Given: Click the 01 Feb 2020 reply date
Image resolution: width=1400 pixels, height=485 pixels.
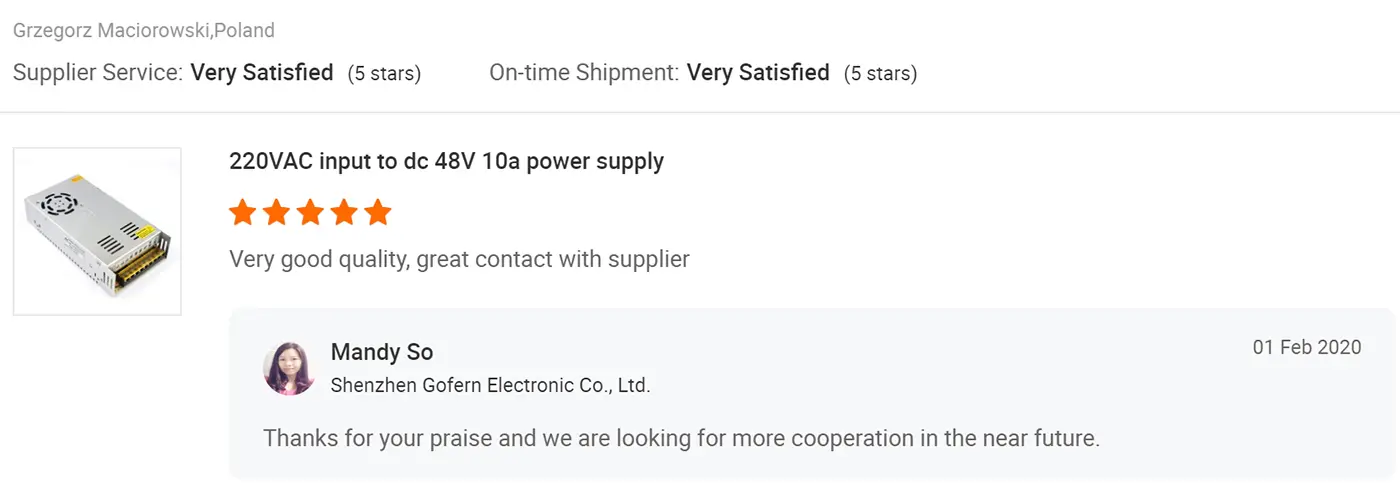Looking at the screenshot, I should [1307, 348].
